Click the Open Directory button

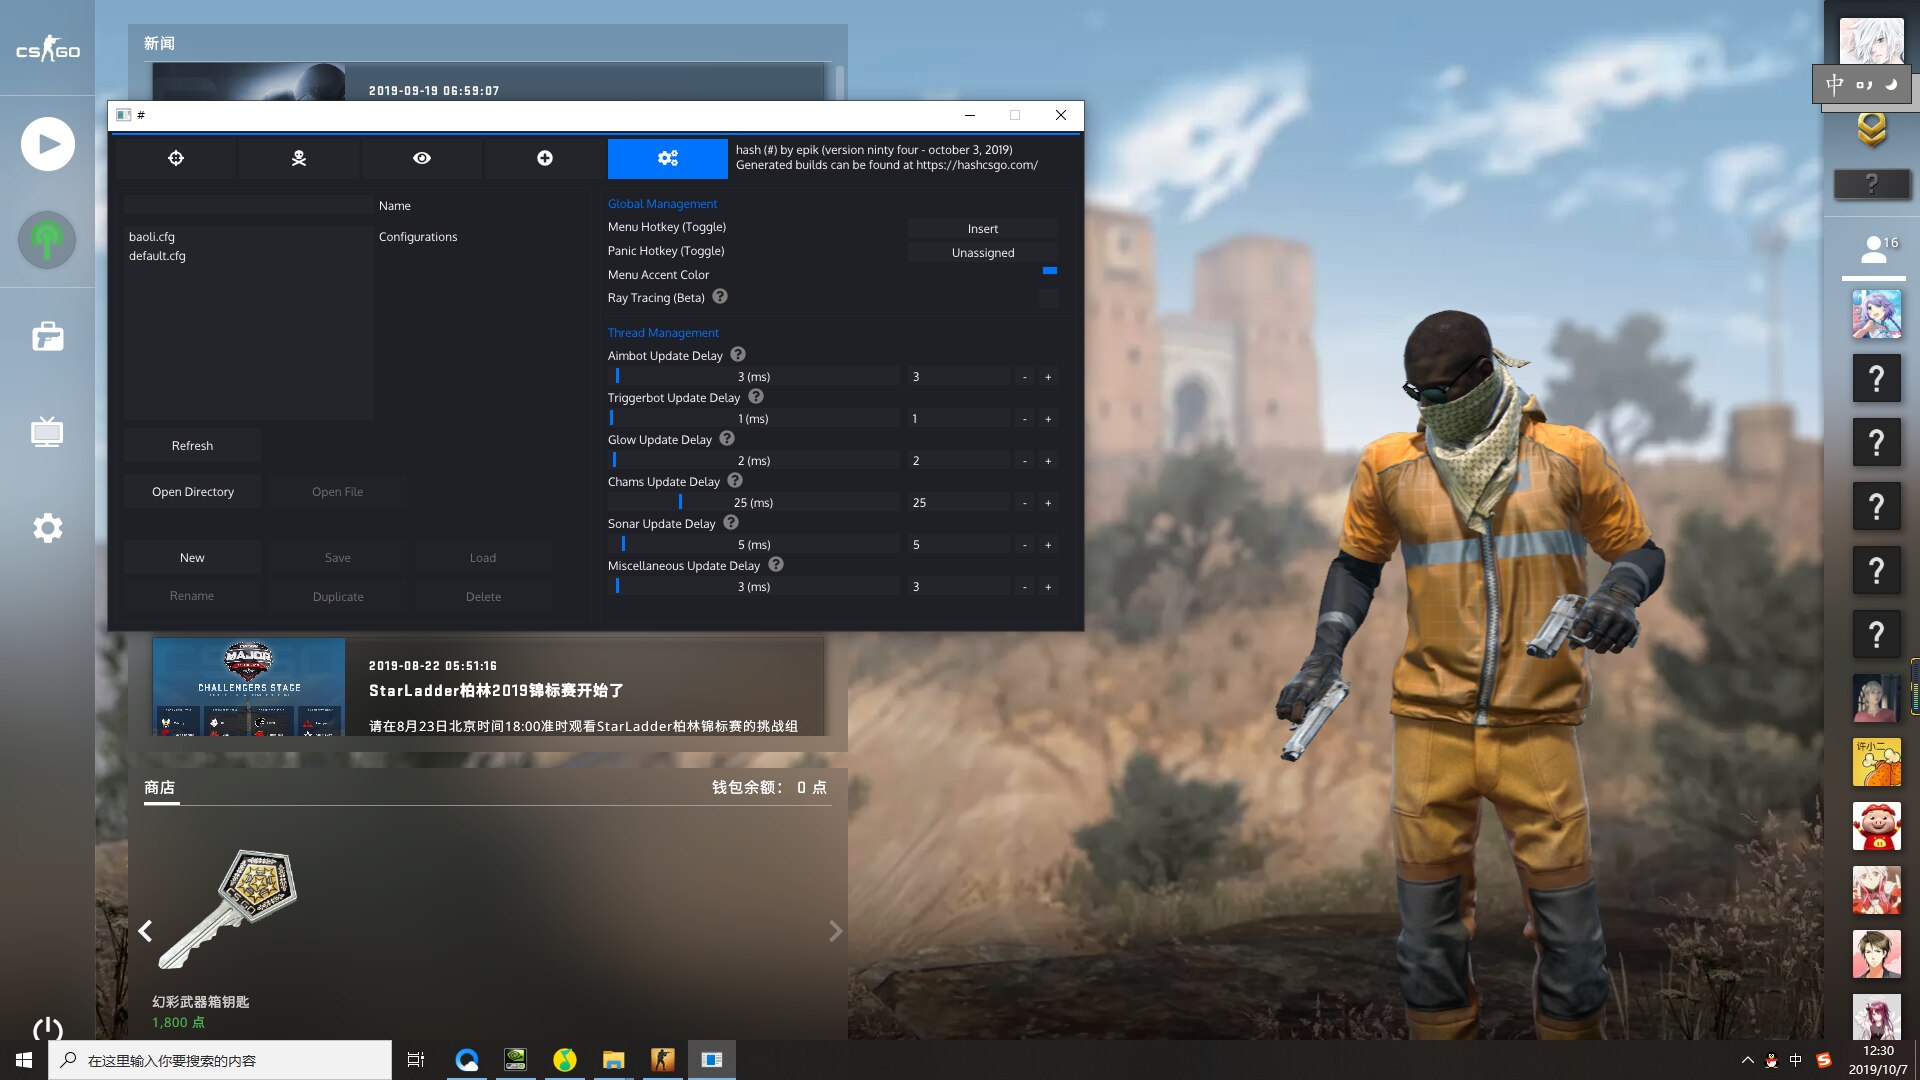click(193, 492)
